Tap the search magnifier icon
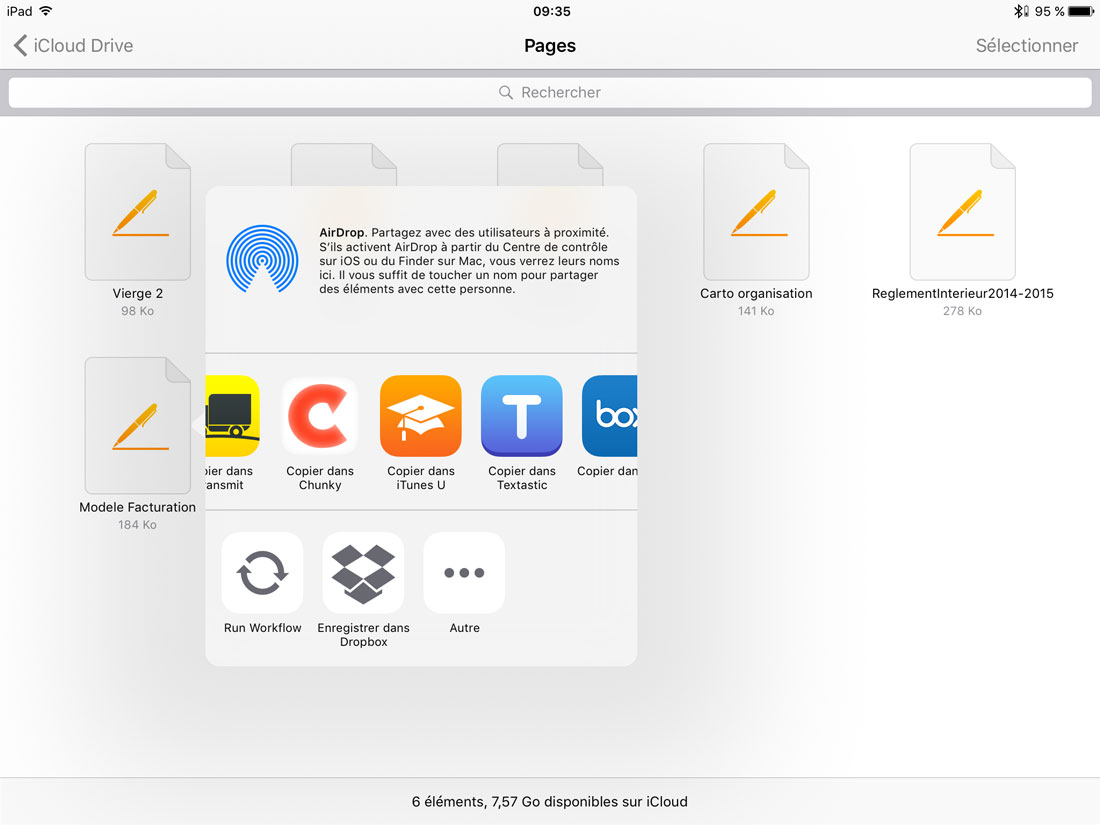Screen dimensions: 1100x825 coord(506,93)
